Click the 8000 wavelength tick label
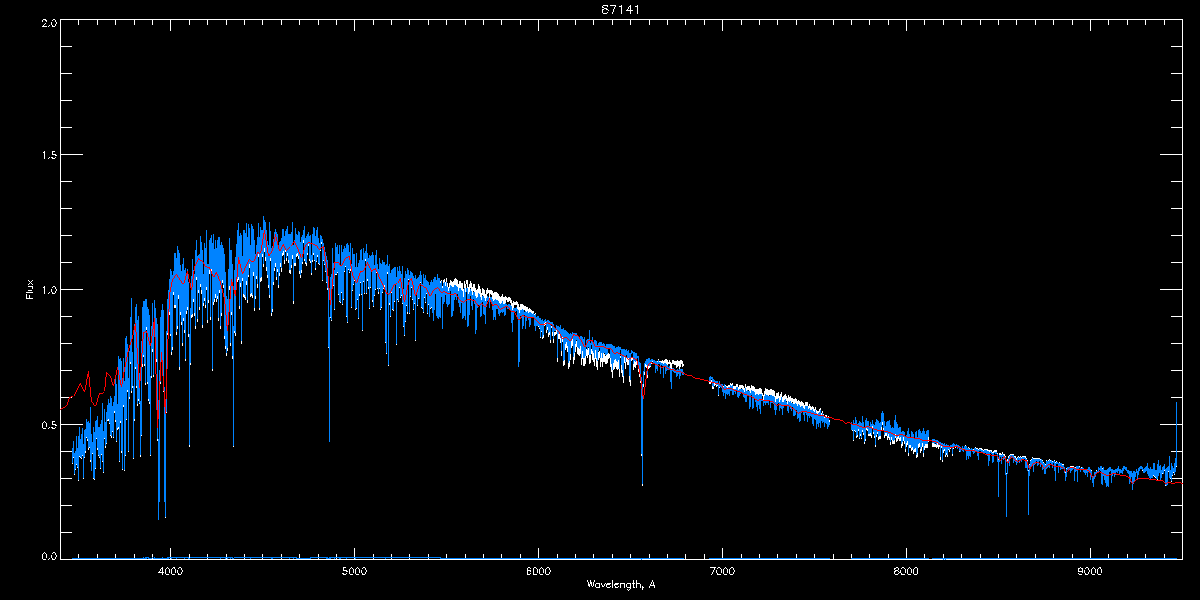 point(906,572)
